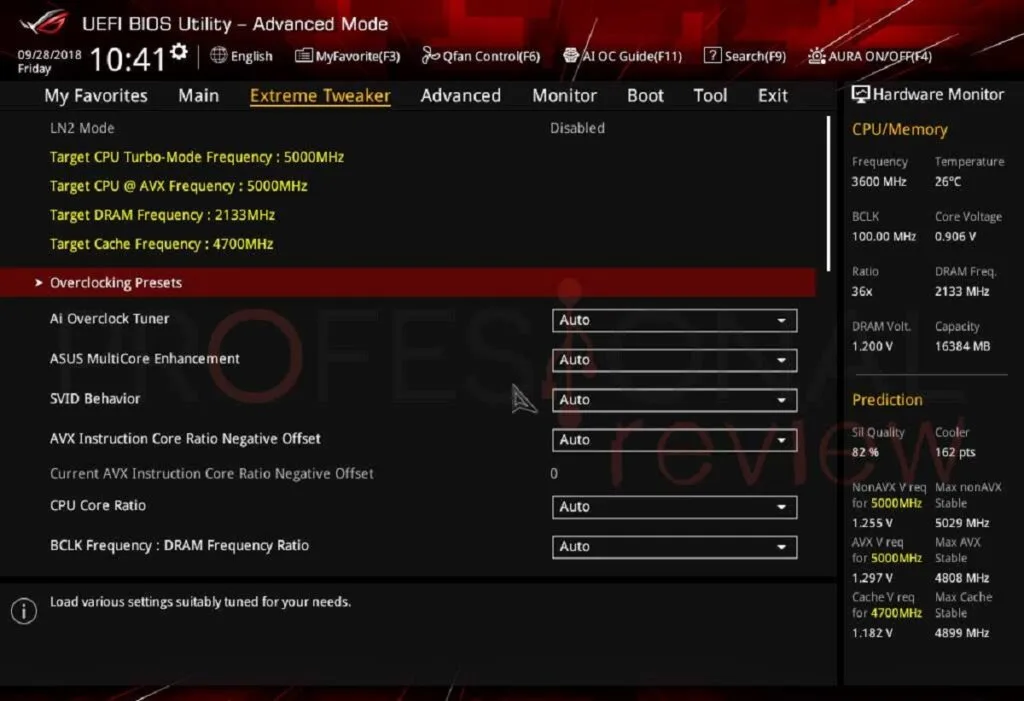Image resolution: width=1024 pixels, height=701 pixels.
Task: Click the 1.200 V DRAM voltage reading
Action: point(872,346)
